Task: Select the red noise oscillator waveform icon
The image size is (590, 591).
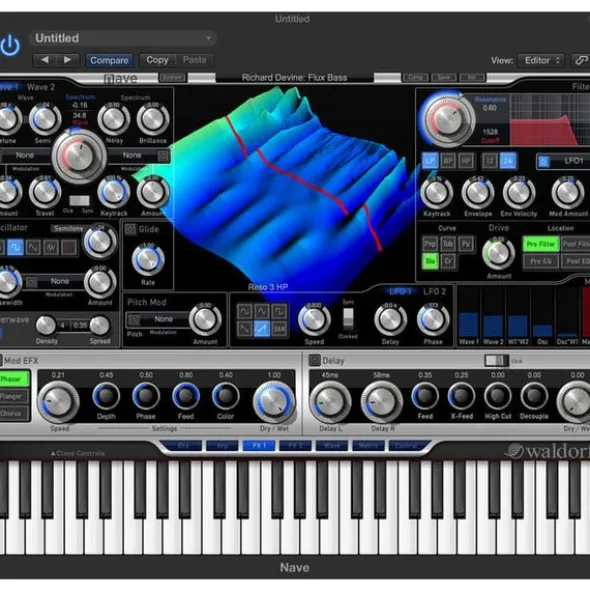Action: pyautogui.click(x=69, y=248)
